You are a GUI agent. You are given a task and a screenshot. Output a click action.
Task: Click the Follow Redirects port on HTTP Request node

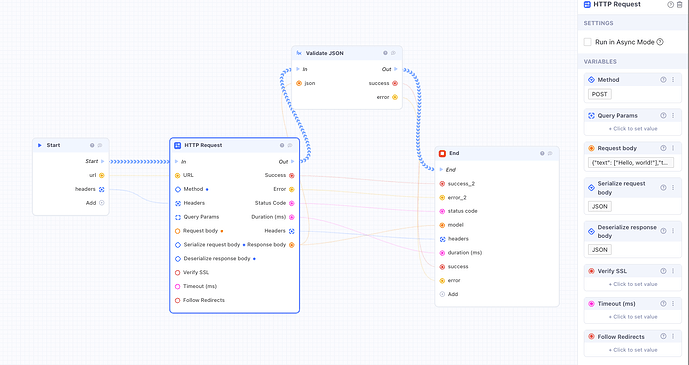pyautogui.click(x=178, y=300)
